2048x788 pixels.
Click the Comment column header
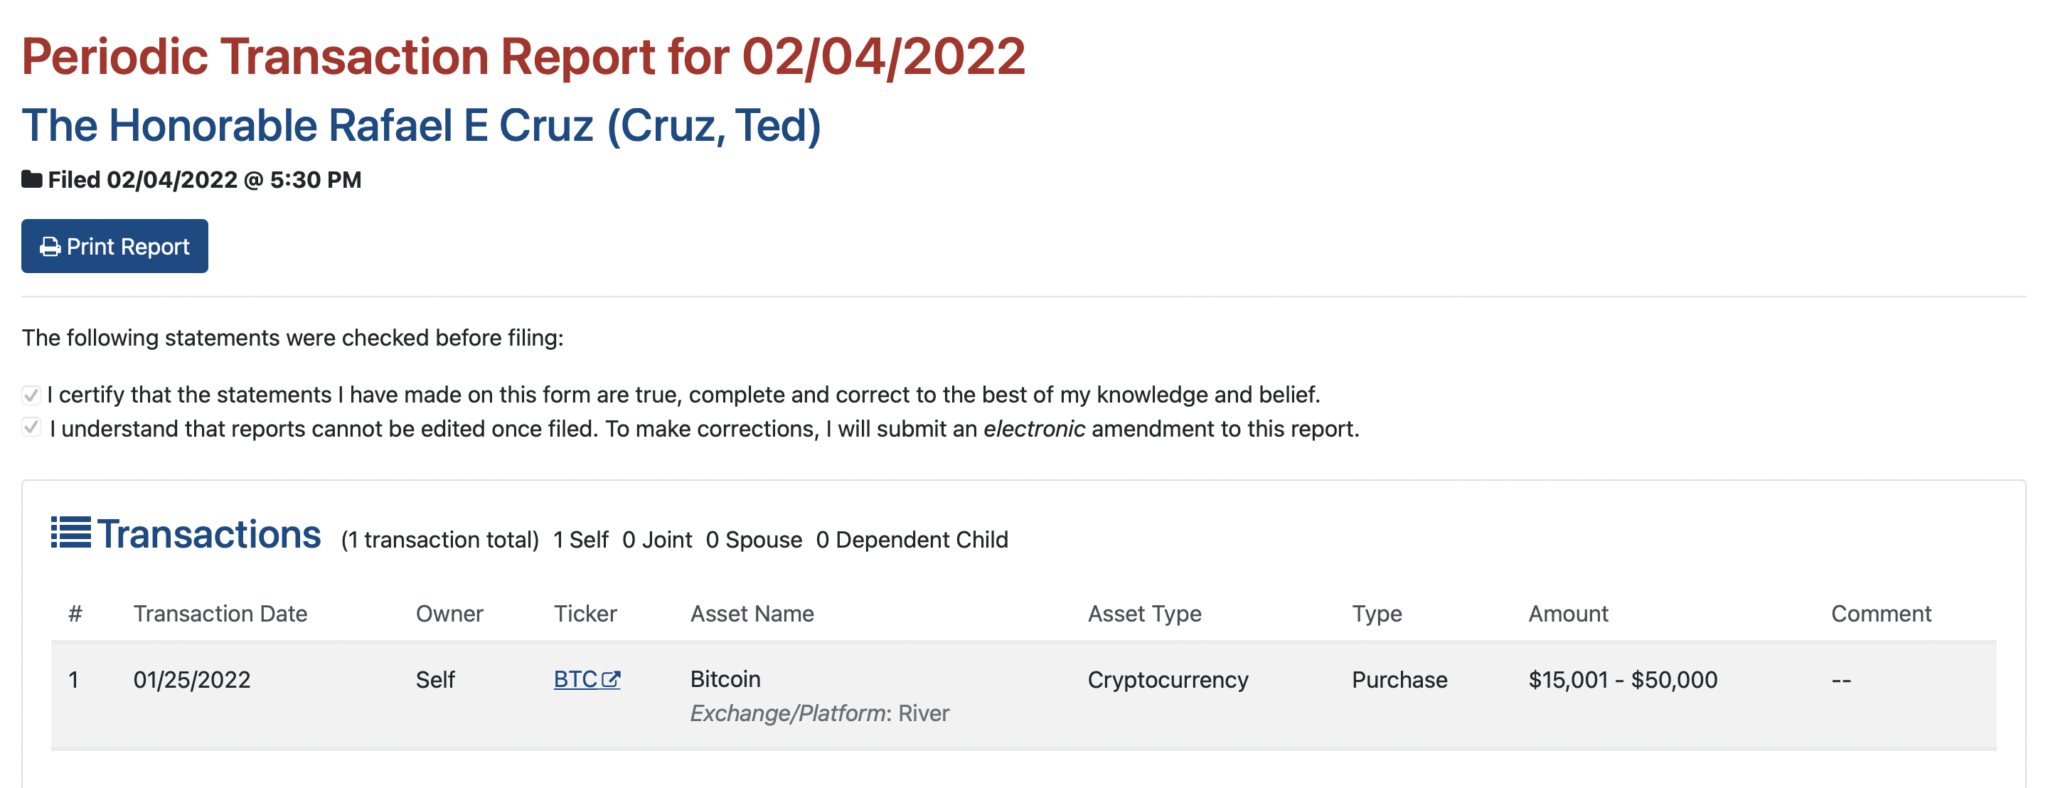[x=1881, y=614]
